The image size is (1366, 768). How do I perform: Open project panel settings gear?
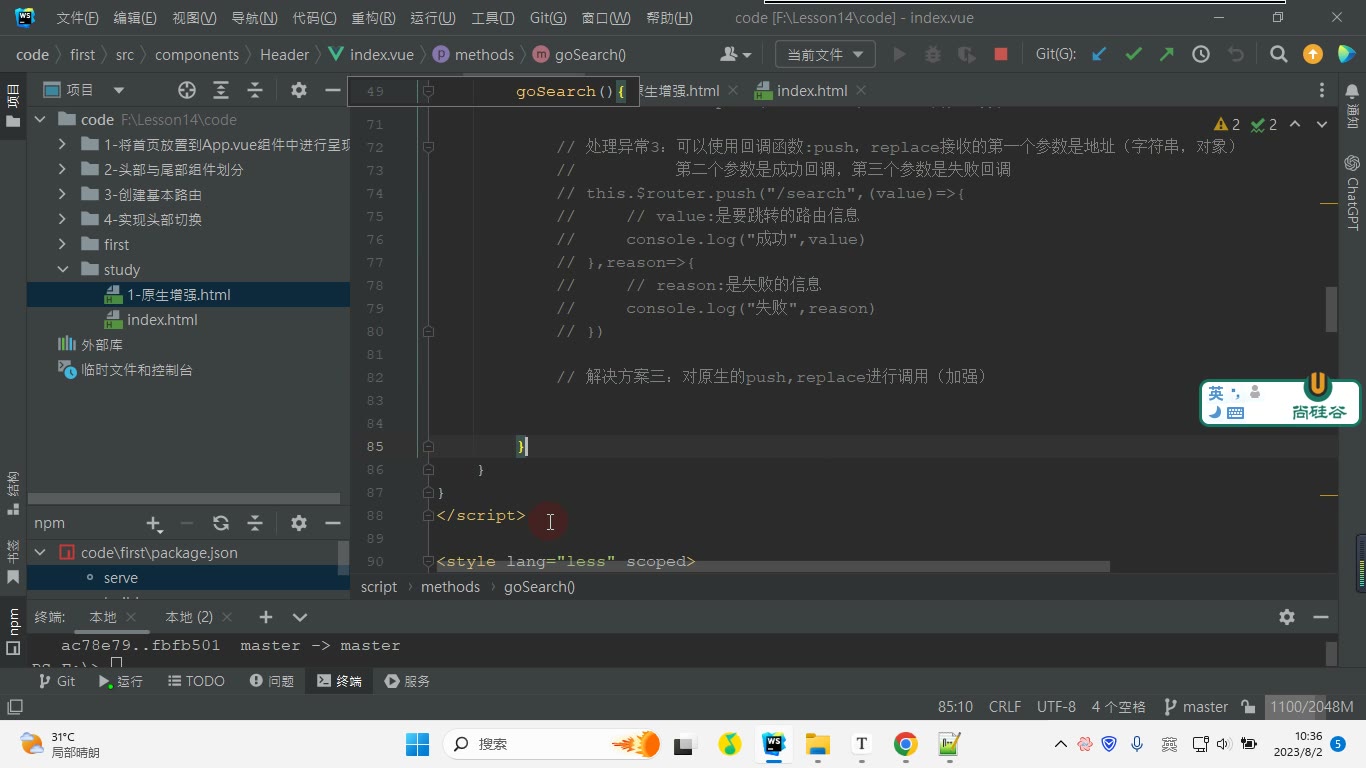298,90
